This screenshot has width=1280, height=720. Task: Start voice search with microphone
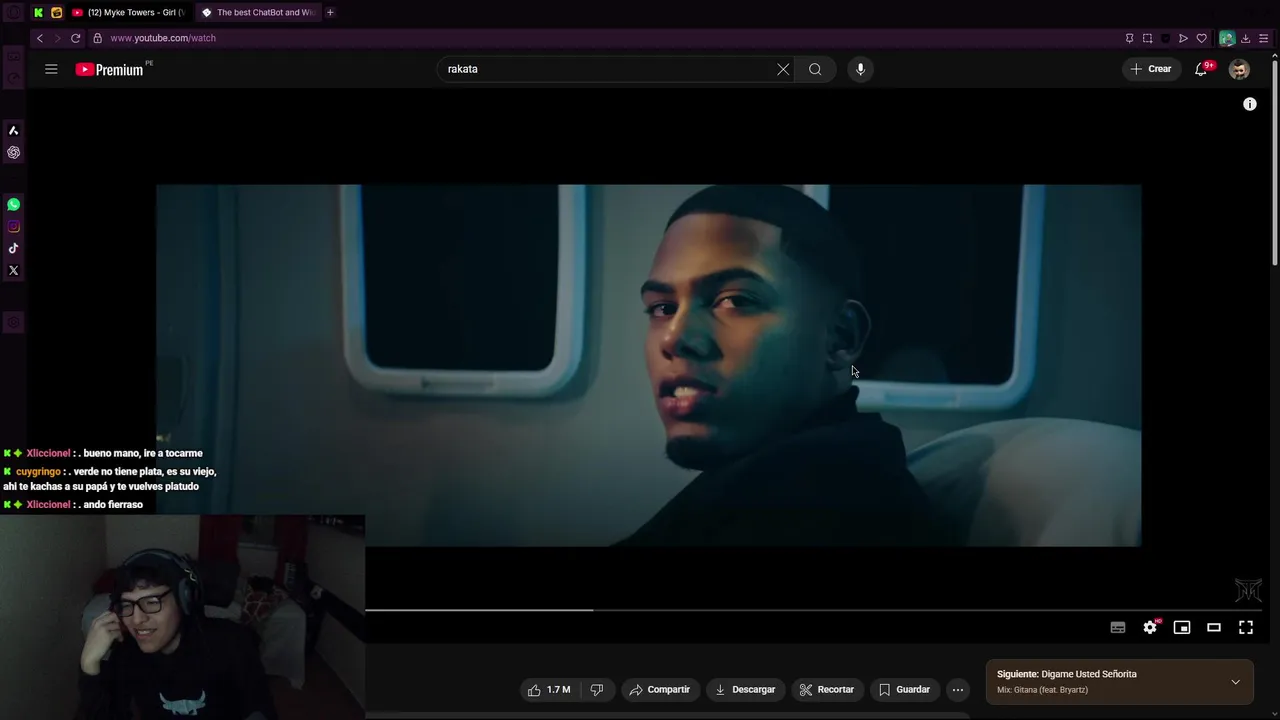click(x=860, y=69)
